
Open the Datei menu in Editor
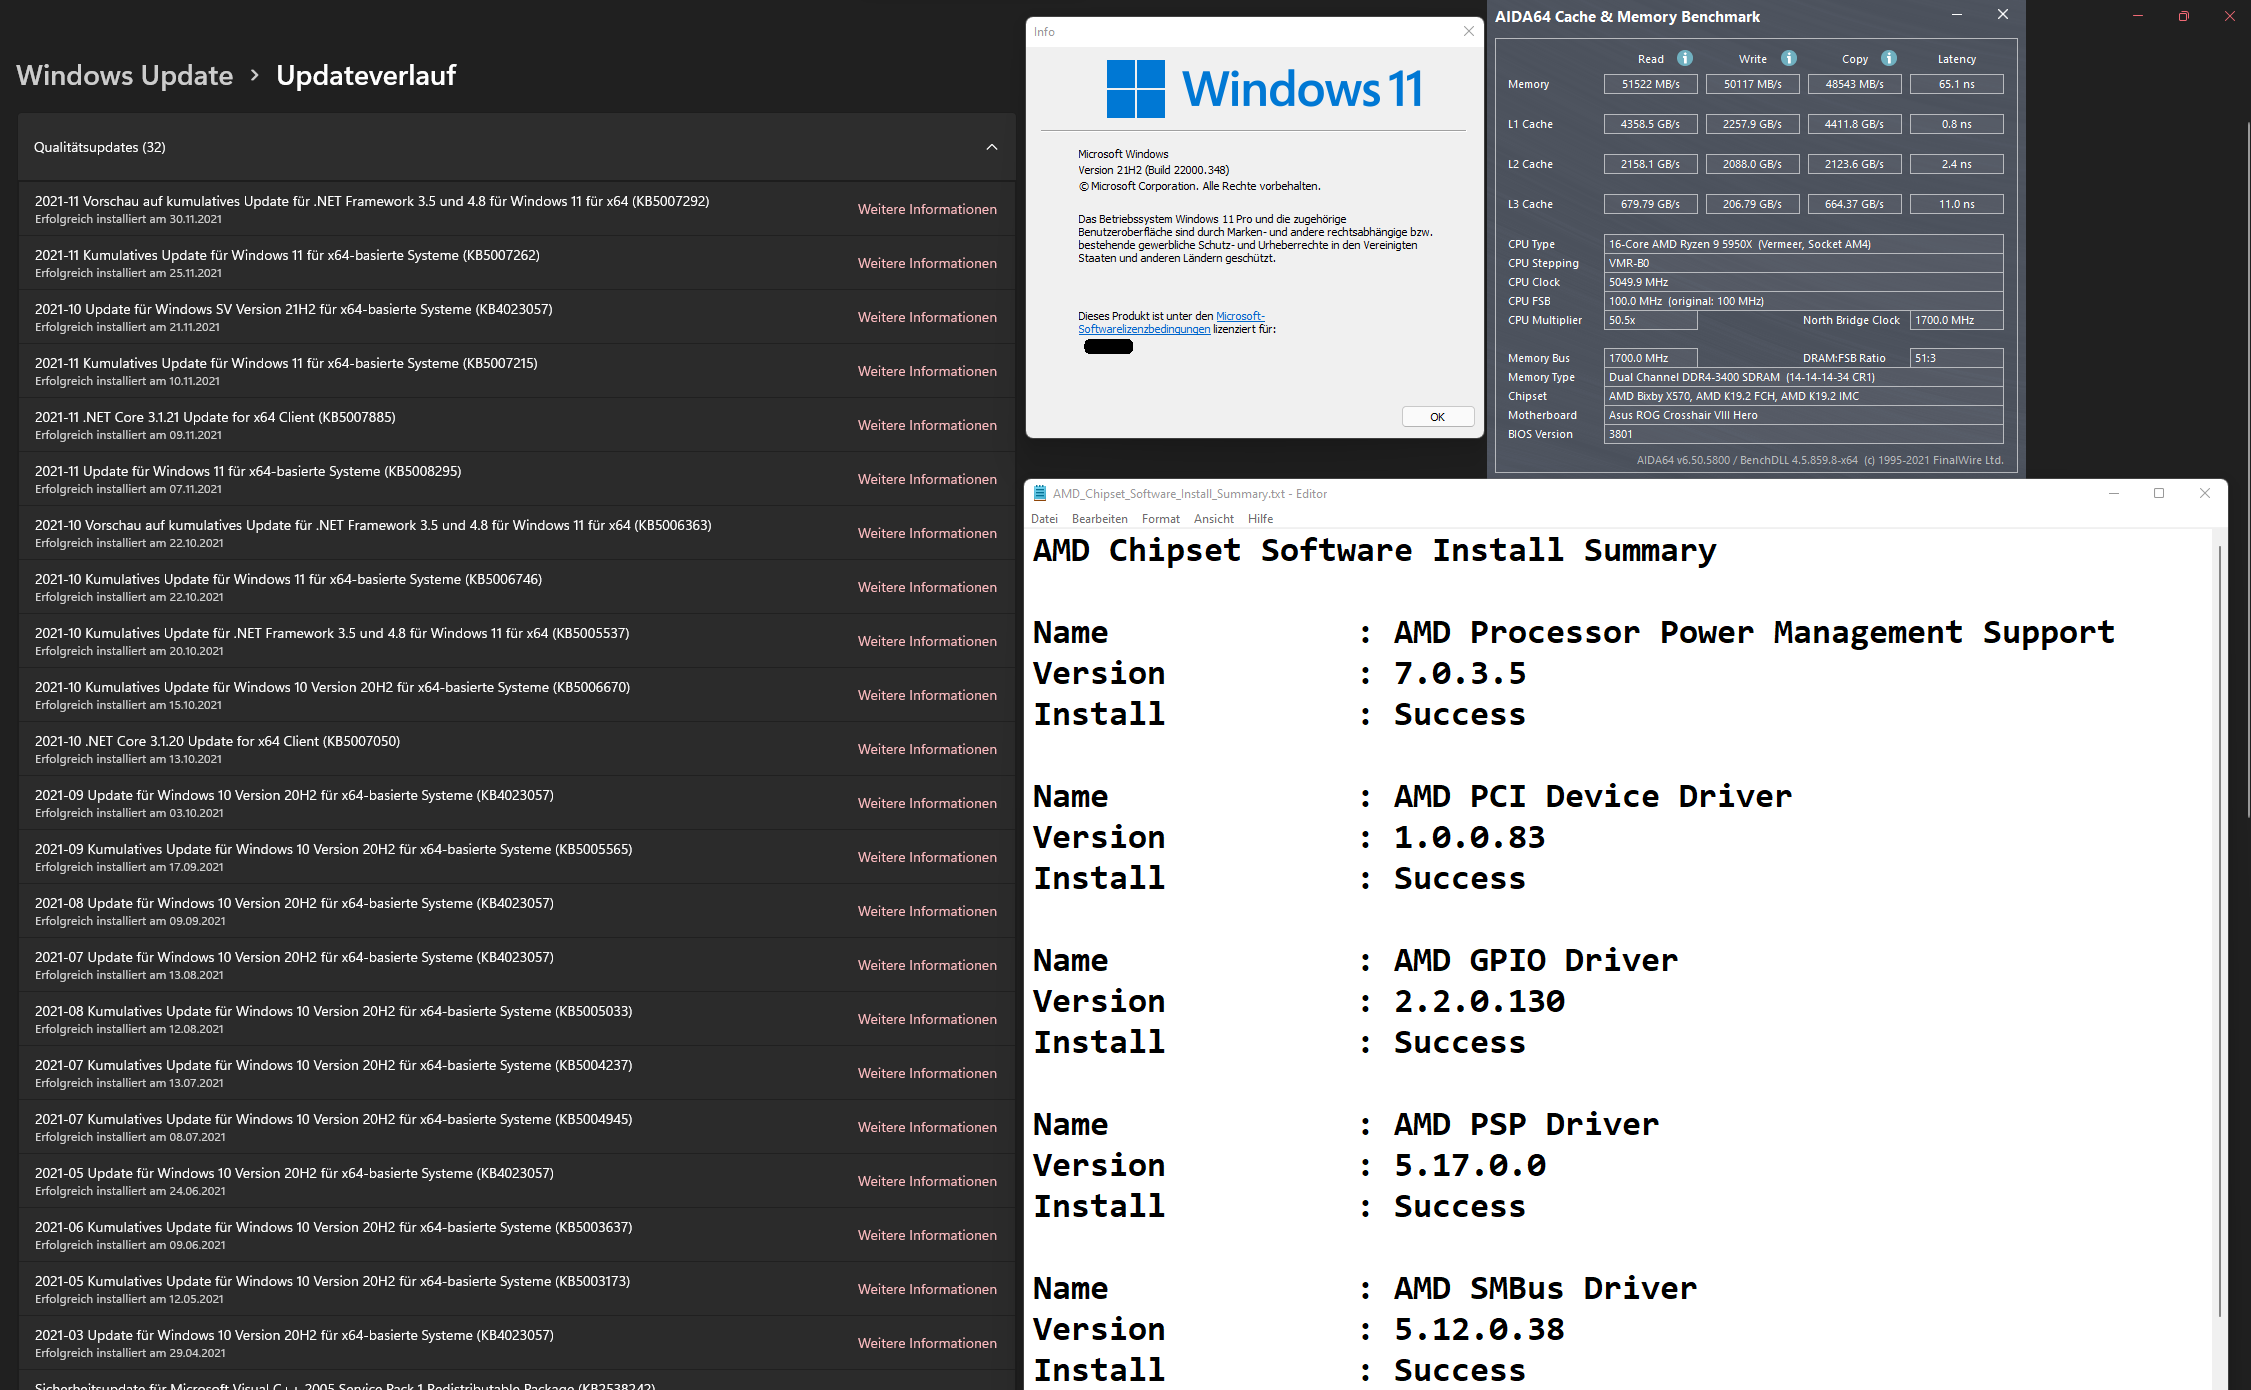[1044, 519]
